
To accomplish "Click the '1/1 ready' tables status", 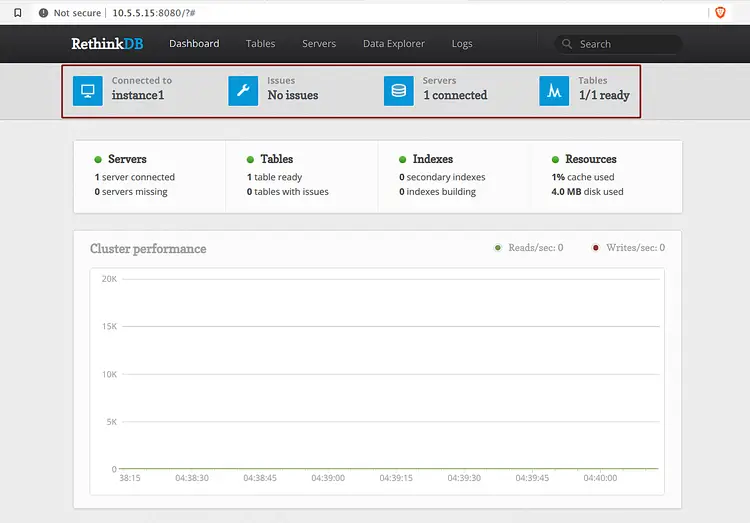I will [x=604, y=95].
